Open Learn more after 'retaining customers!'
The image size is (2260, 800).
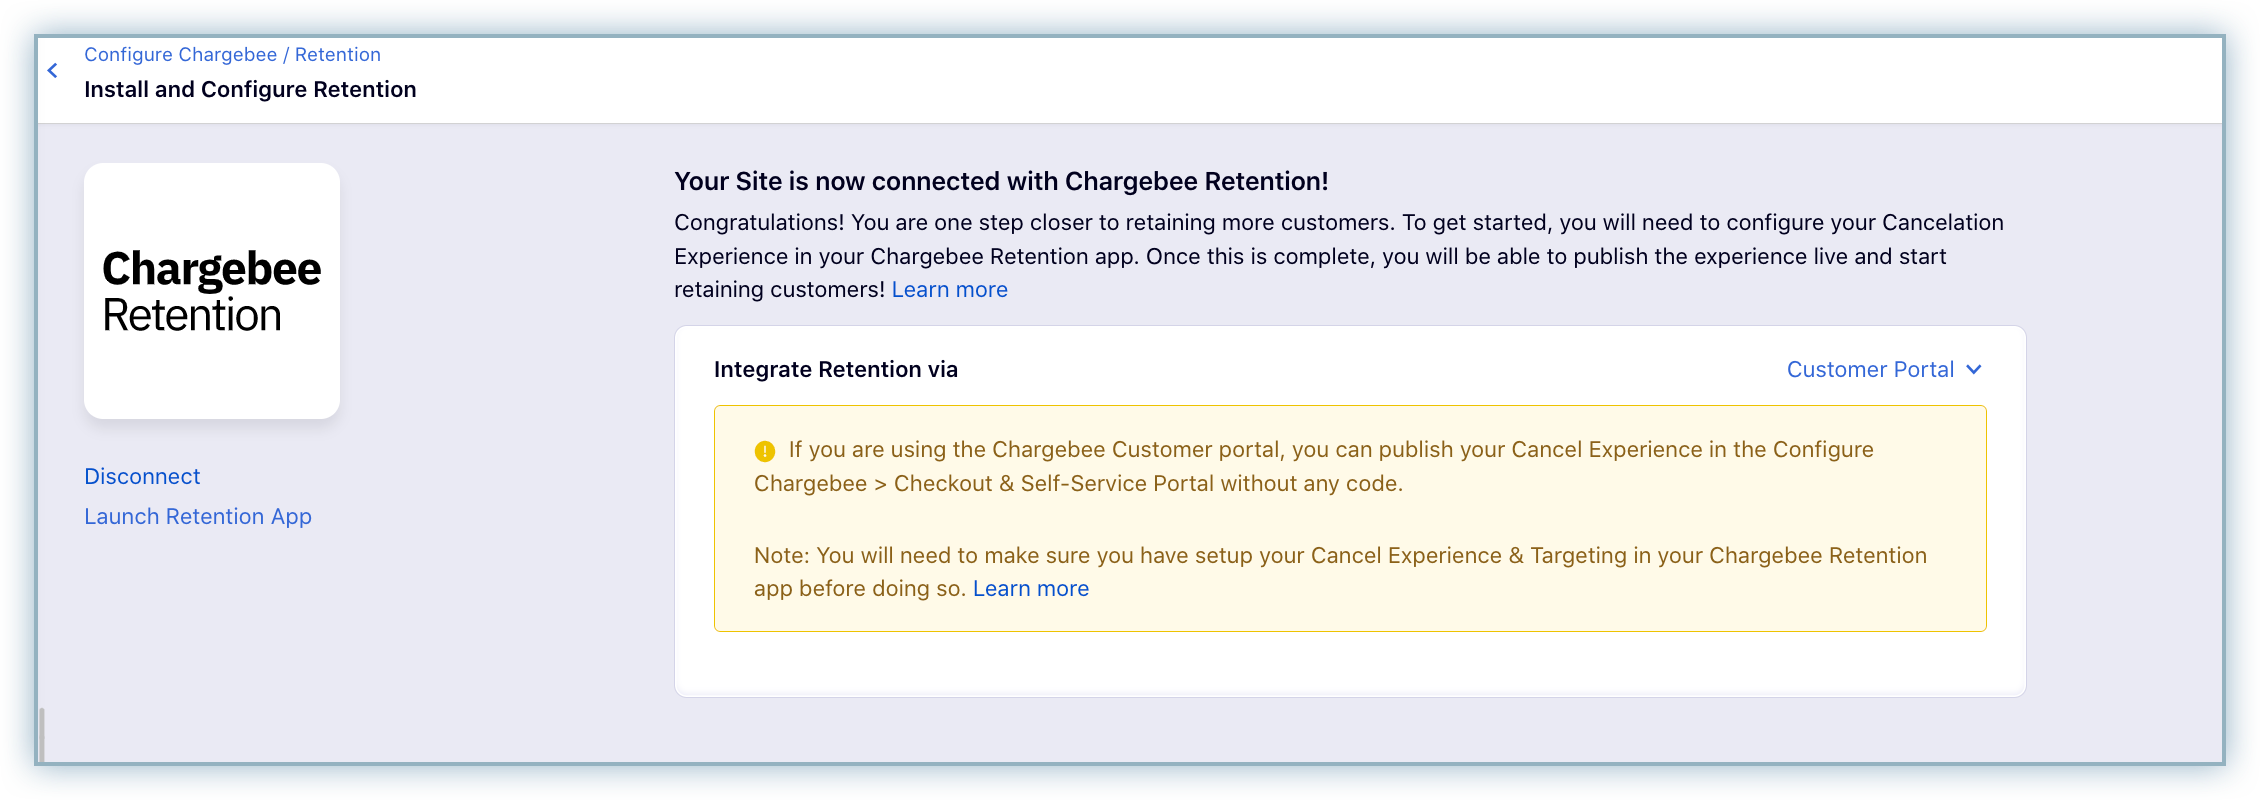(950, 290)
